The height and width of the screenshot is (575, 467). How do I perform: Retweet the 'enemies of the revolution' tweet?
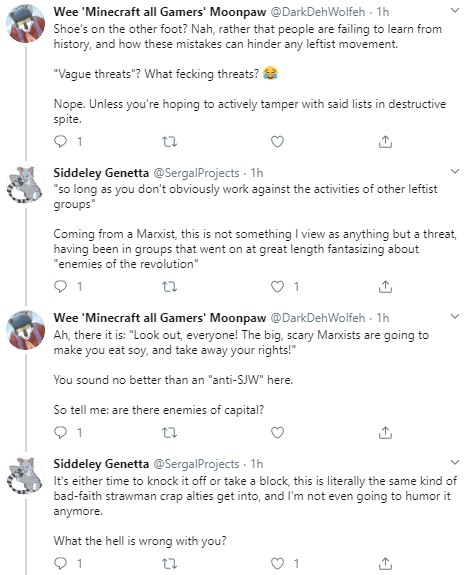[x=169, y=286]
